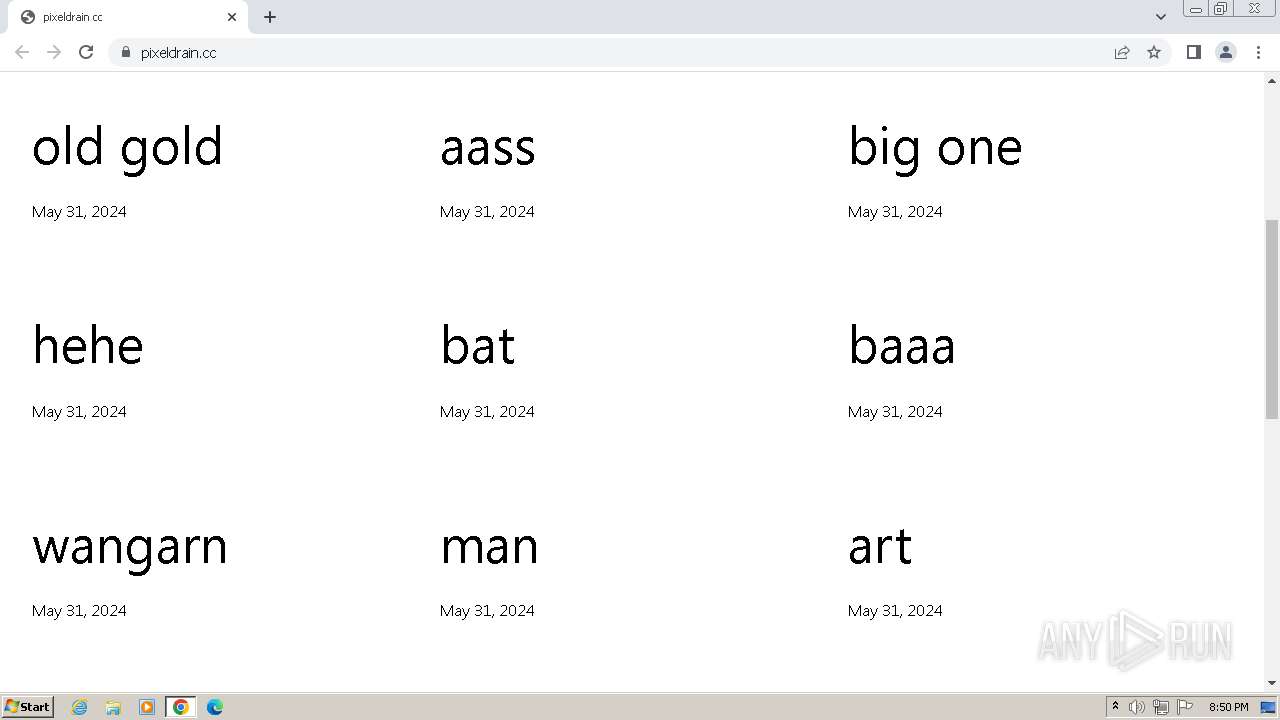Open Chrome's three-dot menu
The image size is (1280, 720).
point(1258,52)
